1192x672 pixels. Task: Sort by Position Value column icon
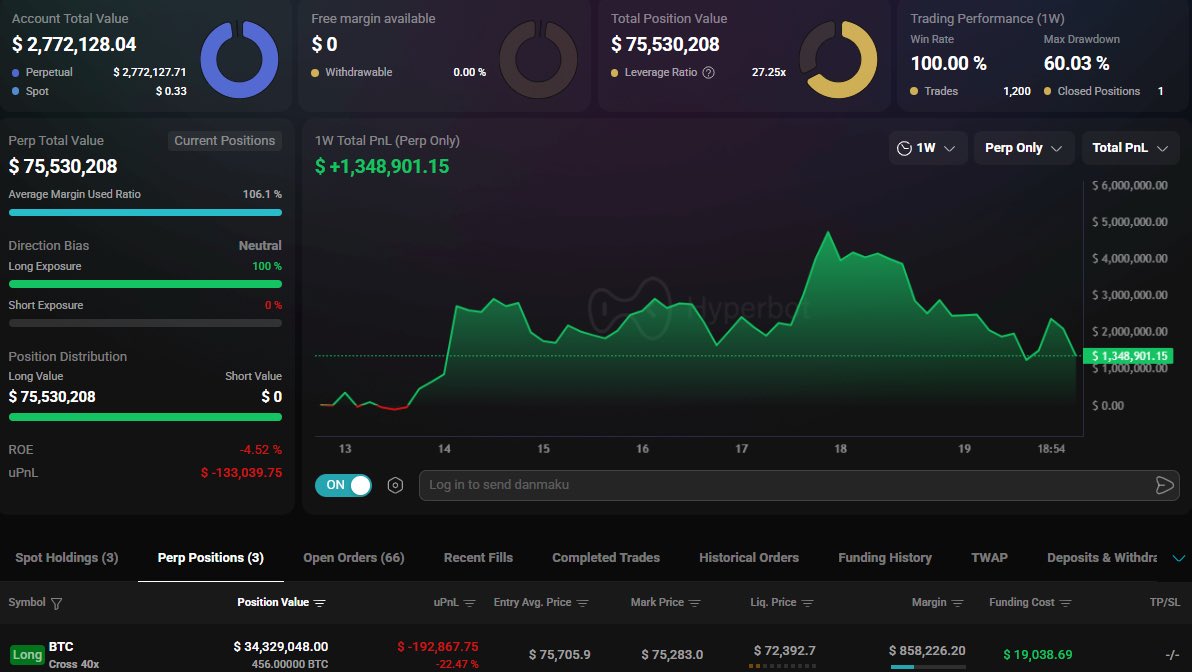319,603
